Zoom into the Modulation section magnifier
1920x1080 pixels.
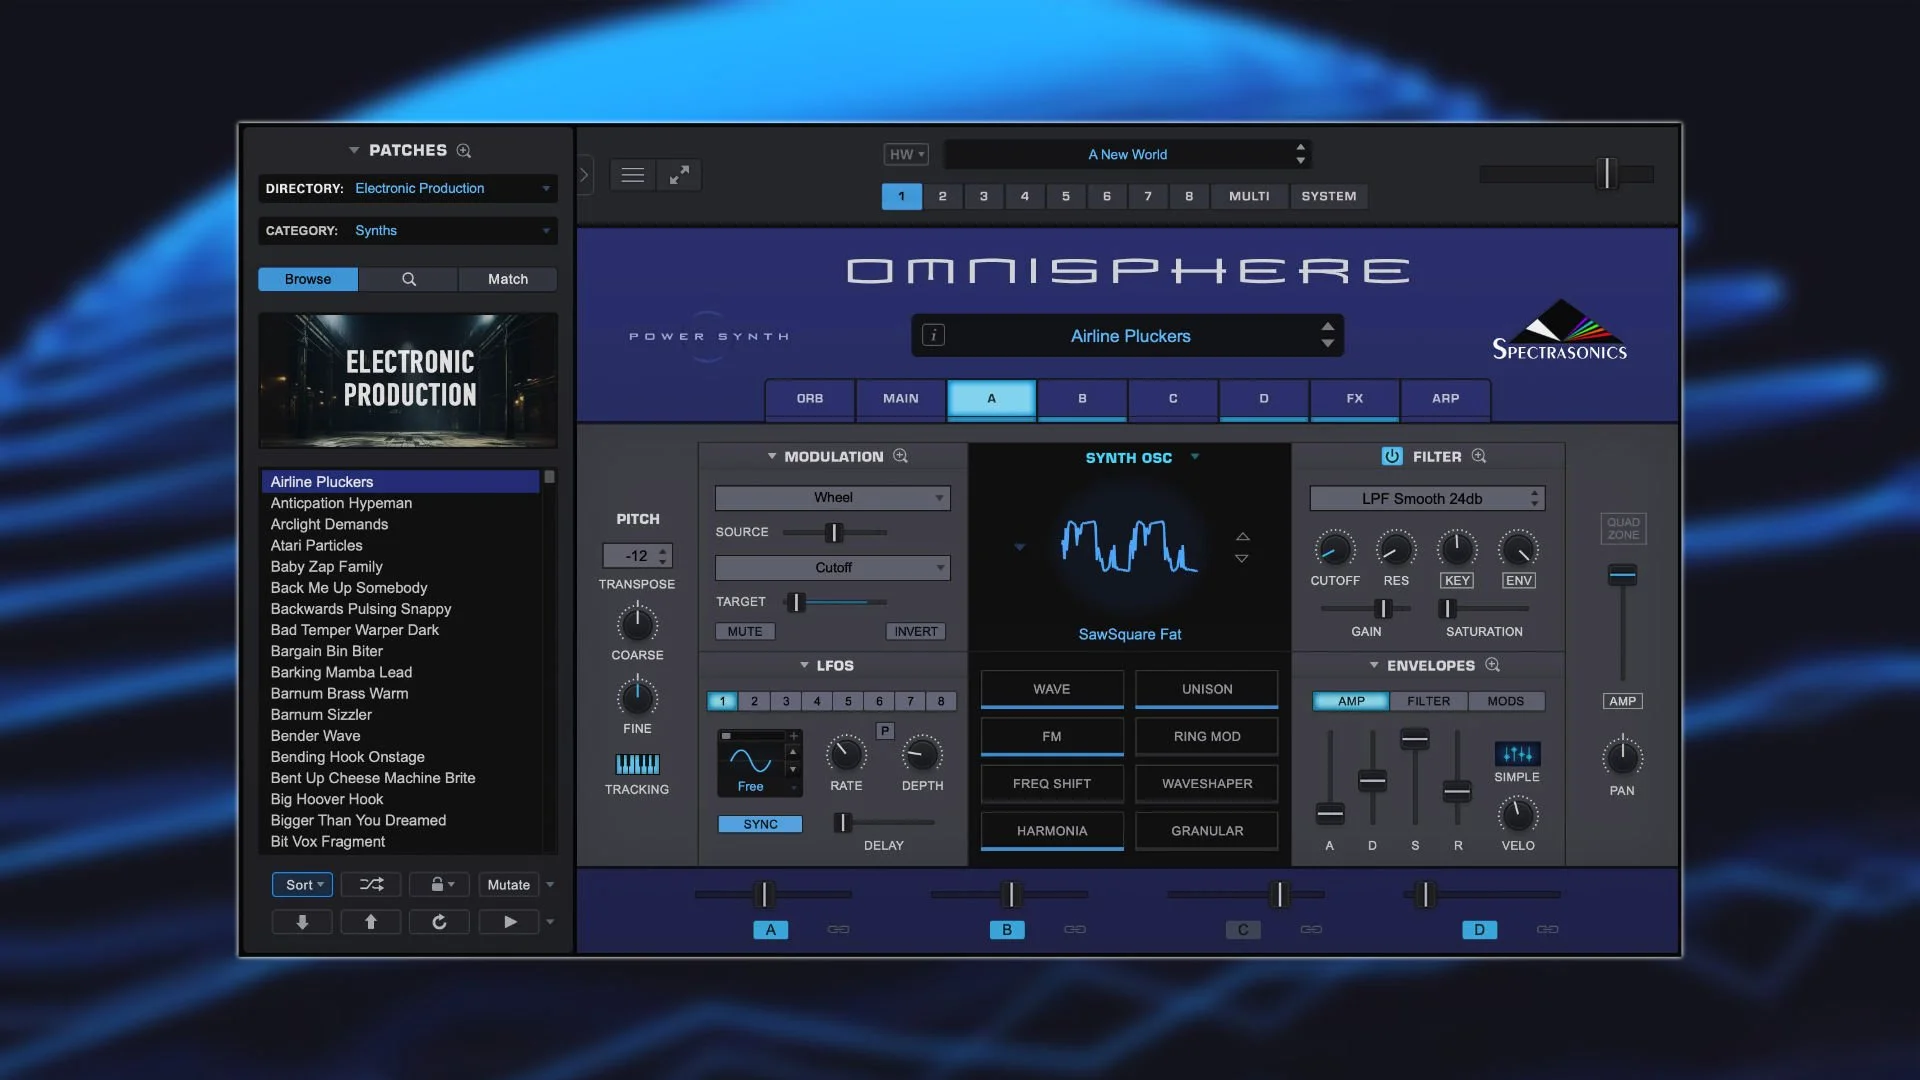point(900,456)
